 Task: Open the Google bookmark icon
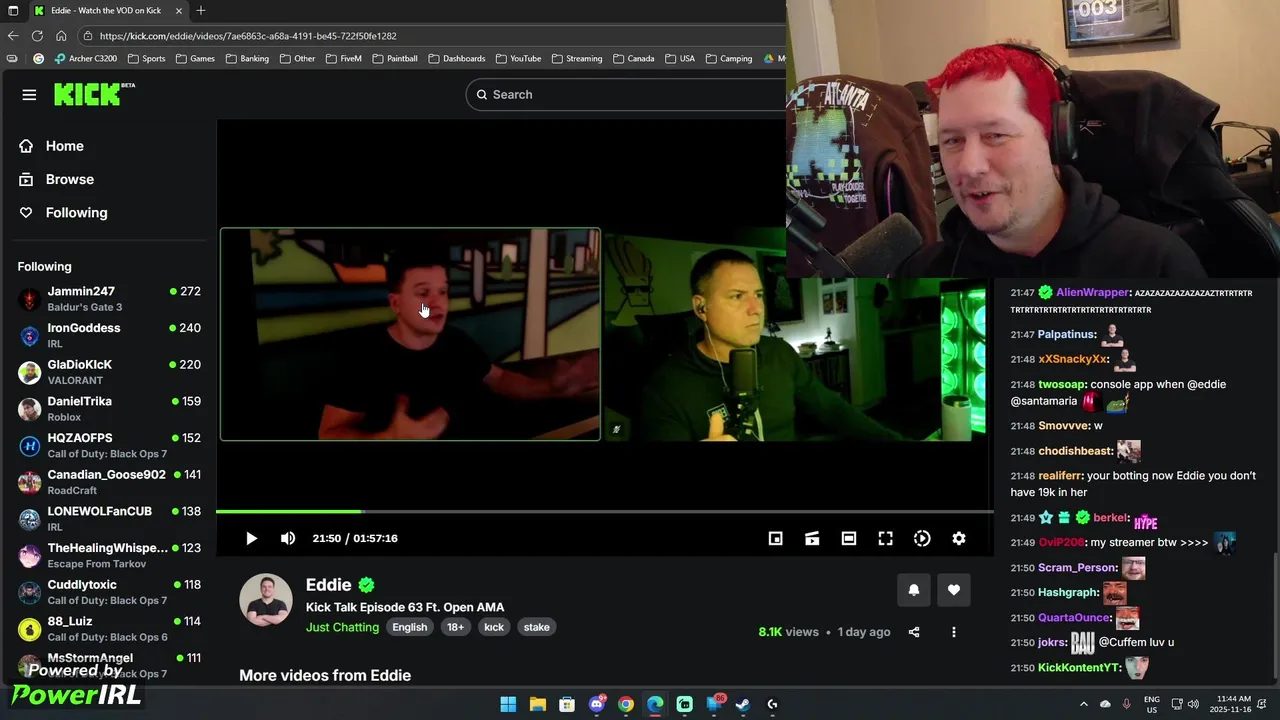point(38,59)
